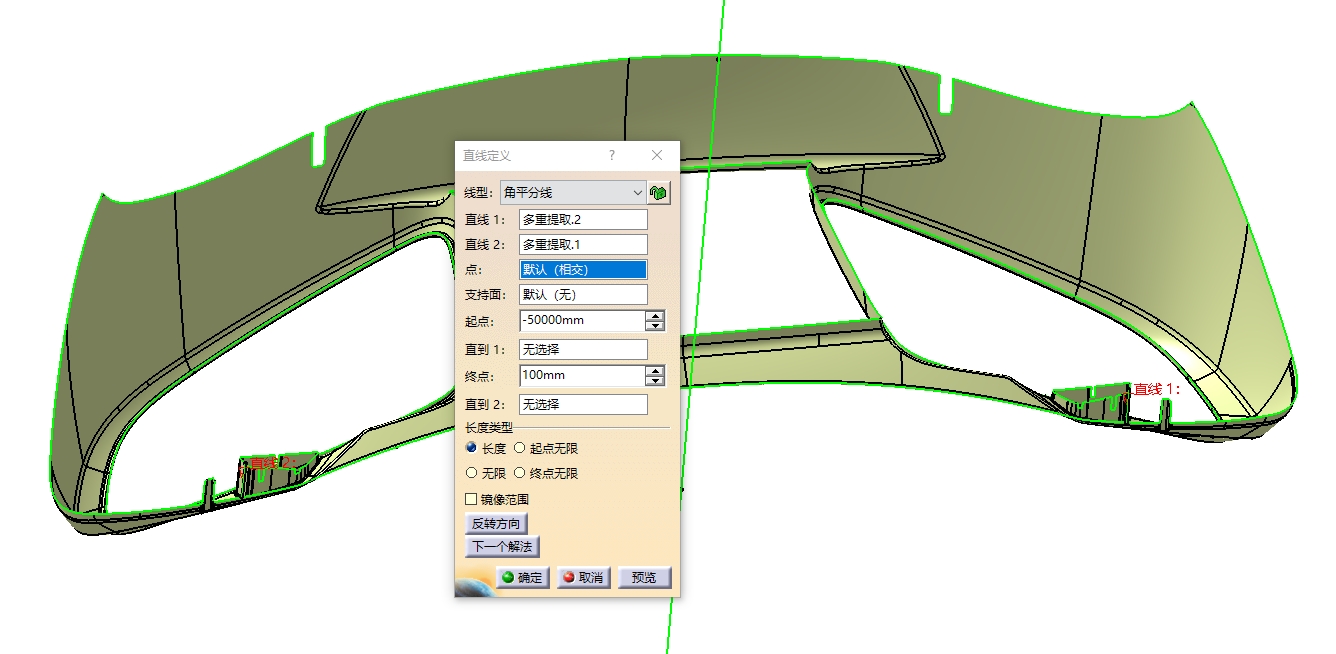Decrease 终点 value with down stepper arrow
1336x654 pixels.
coord(655,381)
